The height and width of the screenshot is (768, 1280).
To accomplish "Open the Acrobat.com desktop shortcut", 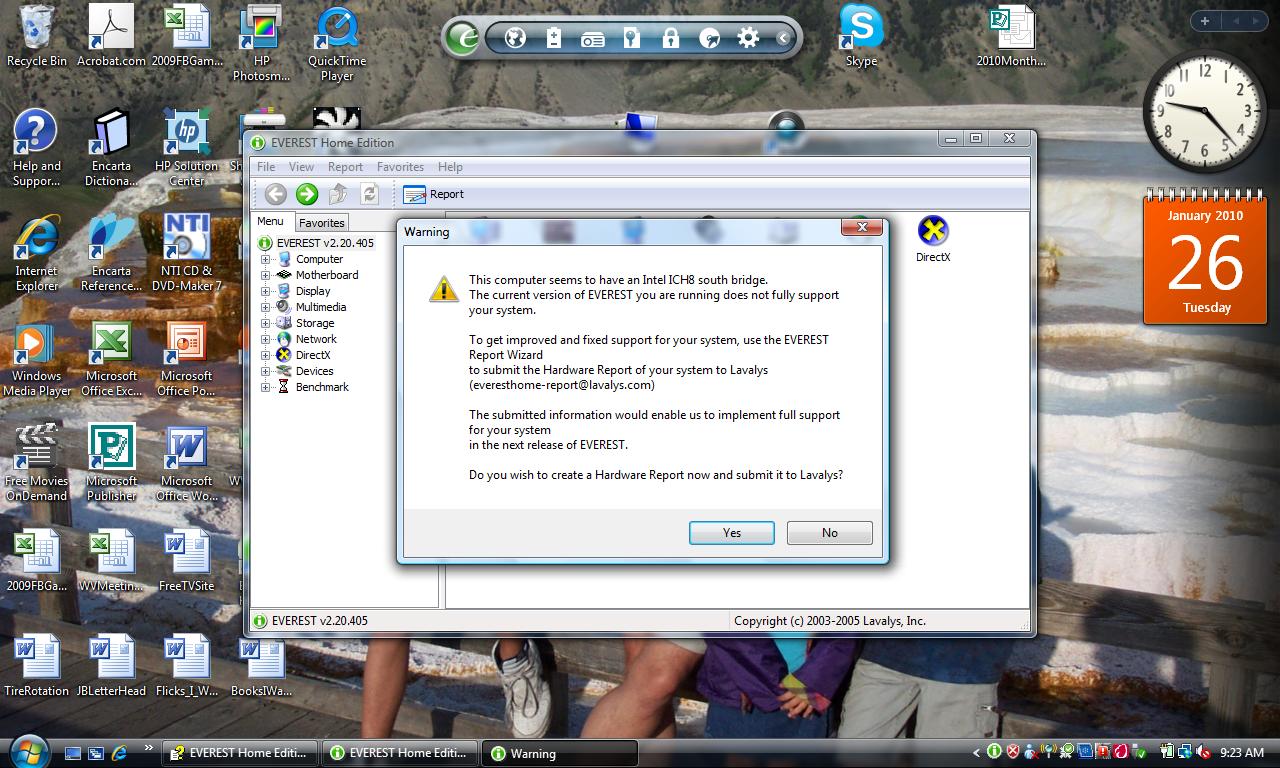I will [x=111, y=36].
